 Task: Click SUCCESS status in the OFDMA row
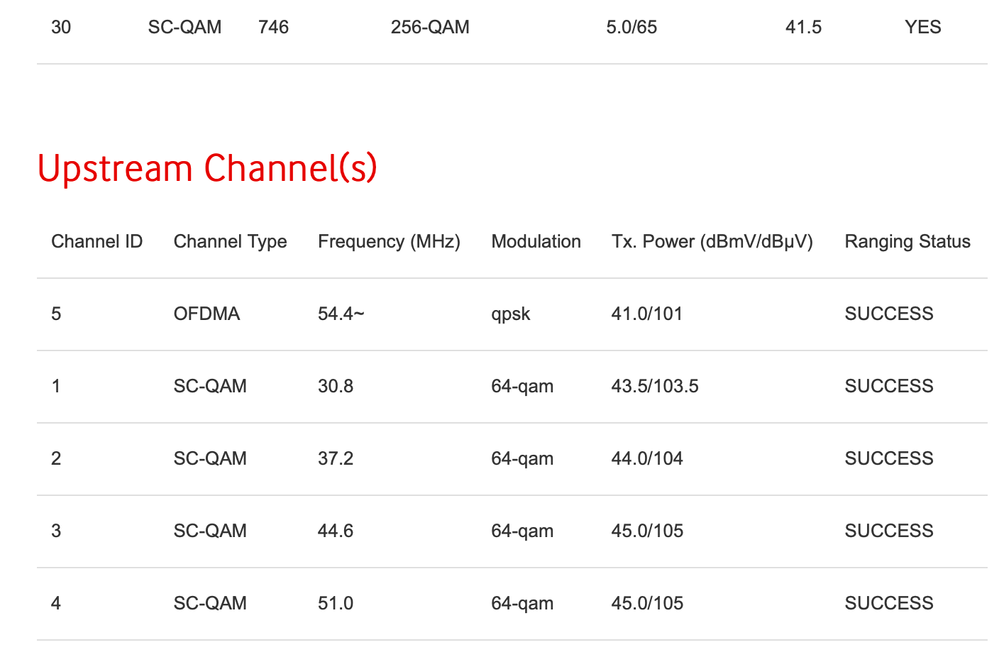pyautogui.click(x=889, y=314)
